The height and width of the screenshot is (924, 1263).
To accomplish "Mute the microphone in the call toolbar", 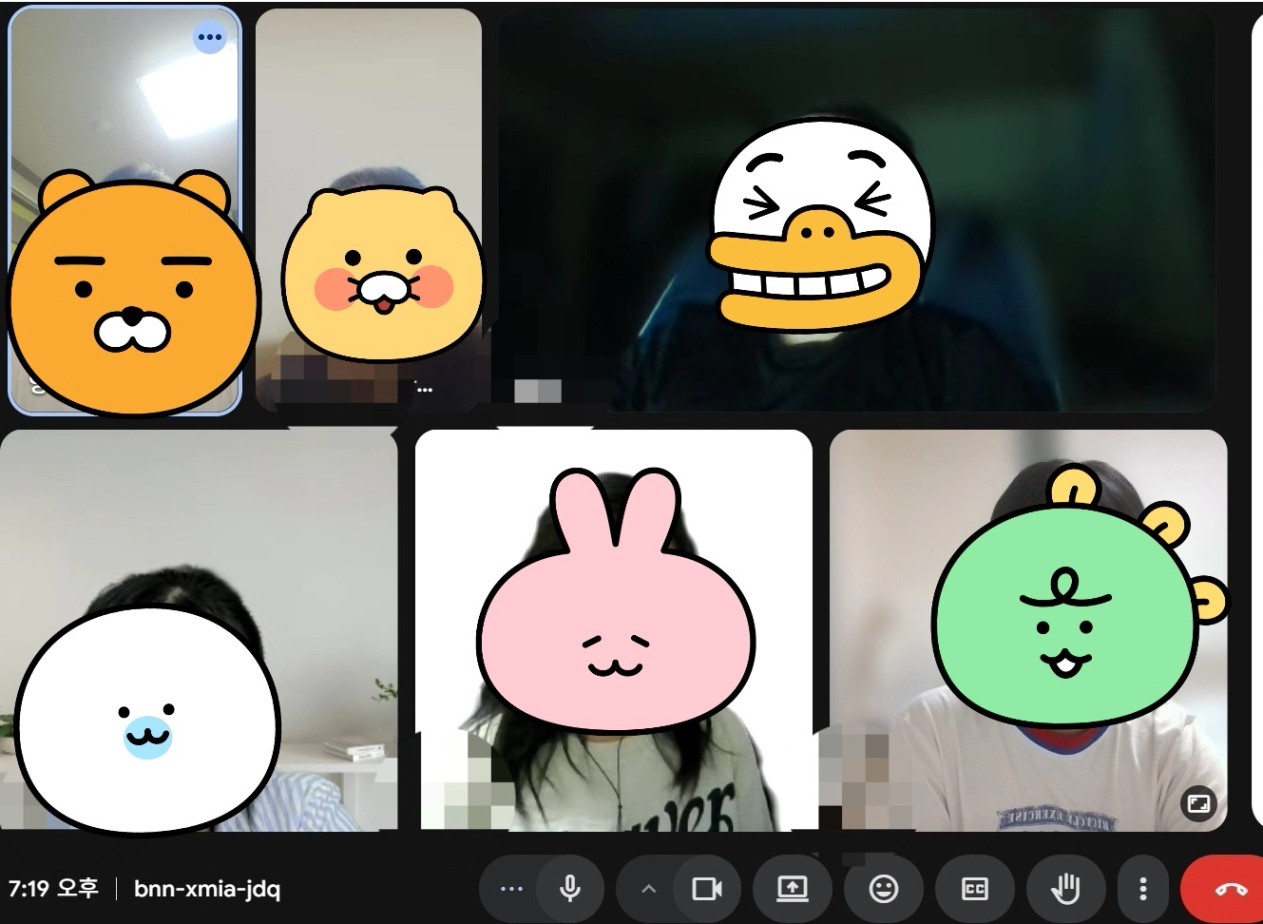I will (x=570, y=888).
